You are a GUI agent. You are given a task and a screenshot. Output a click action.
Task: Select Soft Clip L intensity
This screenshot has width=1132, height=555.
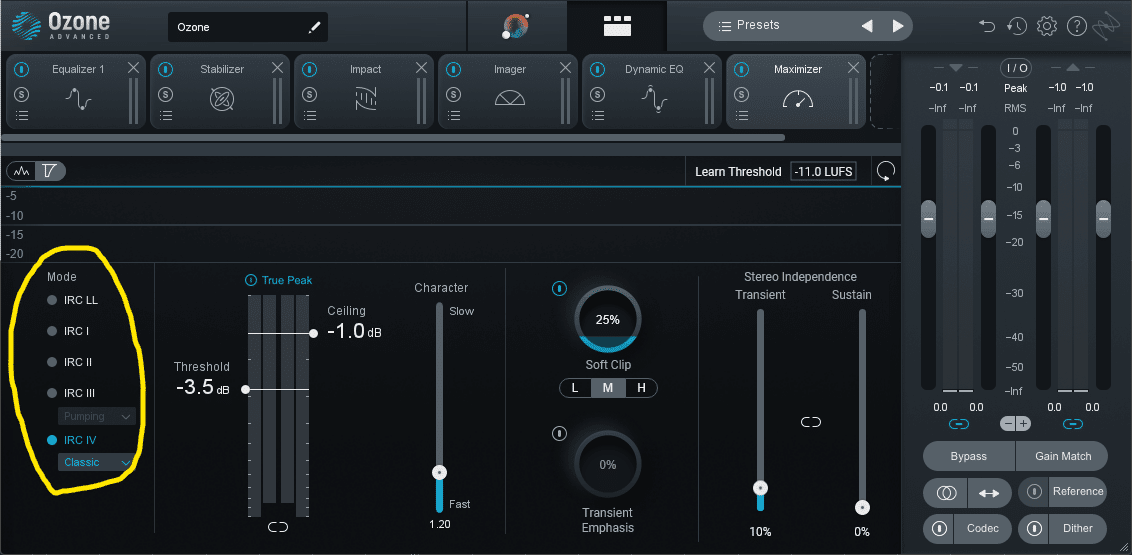pyautogui.click(x=575, y=388)
